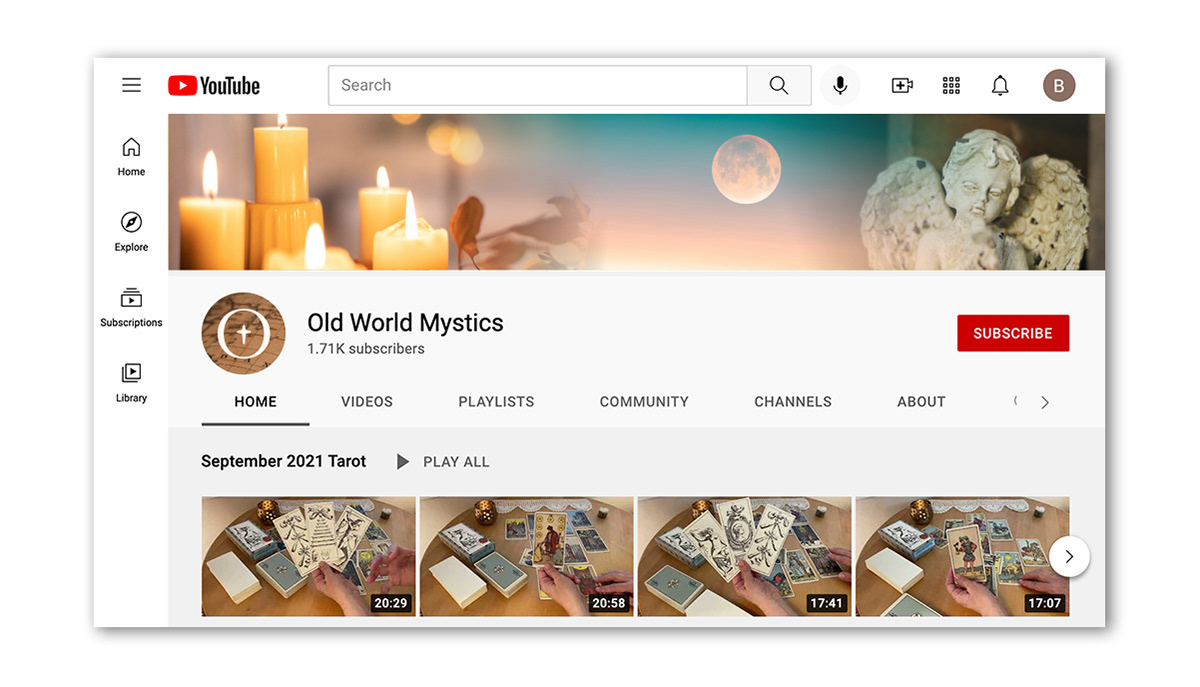
Task: Click the Old World Mystics channel name
Action: click(405, 322)
